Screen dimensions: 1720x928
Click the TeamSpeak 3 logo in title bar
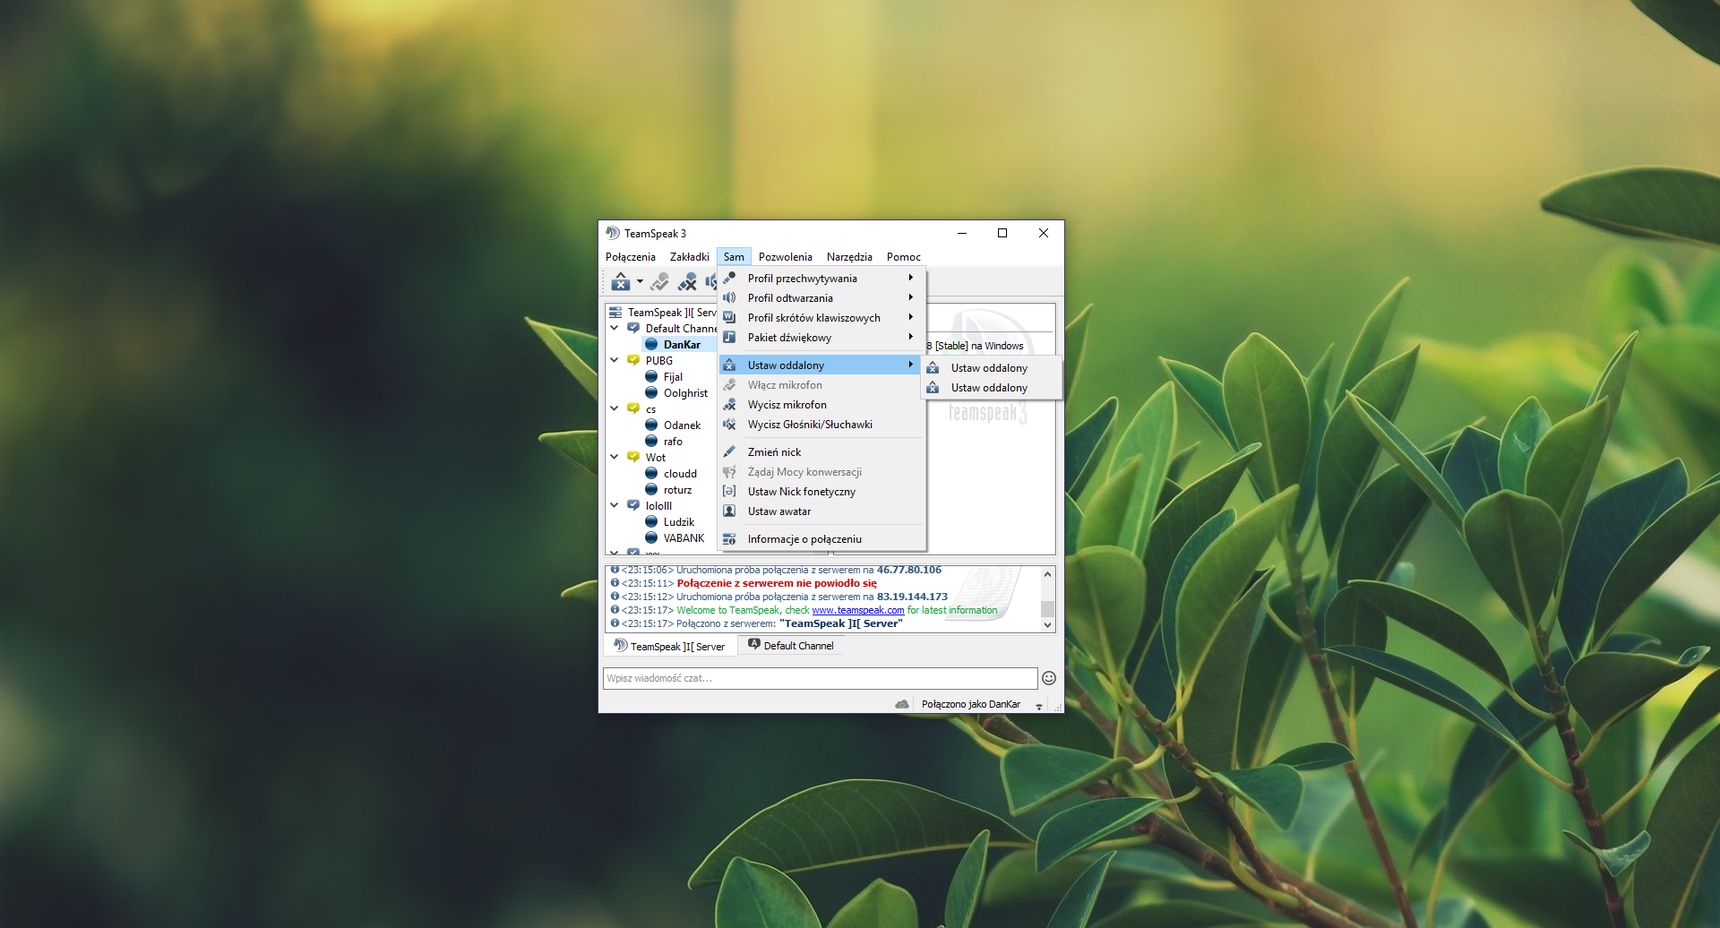612,233
